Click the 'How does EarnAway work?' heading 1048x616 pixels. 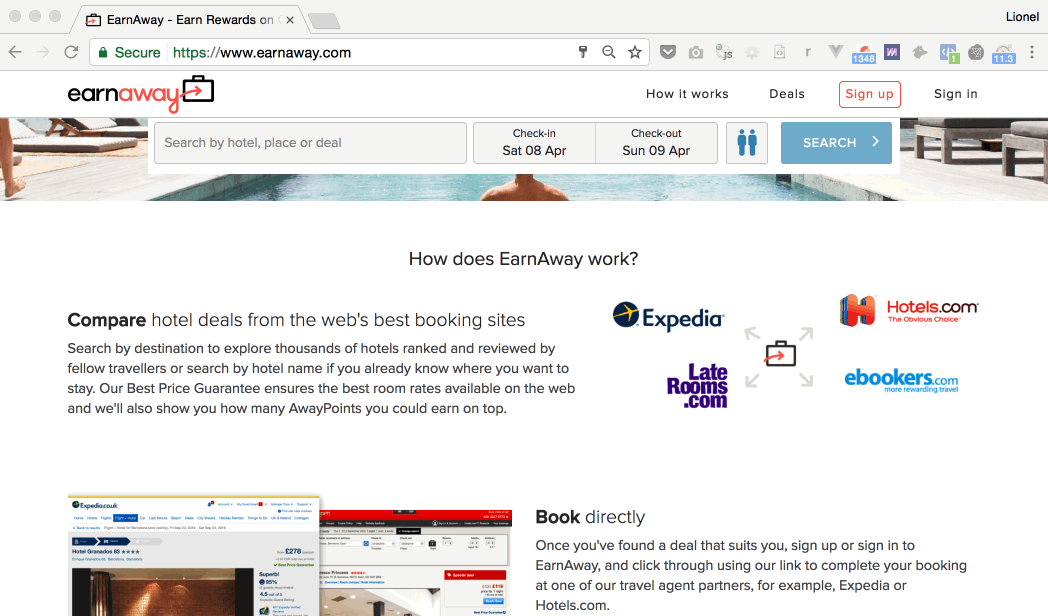pos(523,259)
